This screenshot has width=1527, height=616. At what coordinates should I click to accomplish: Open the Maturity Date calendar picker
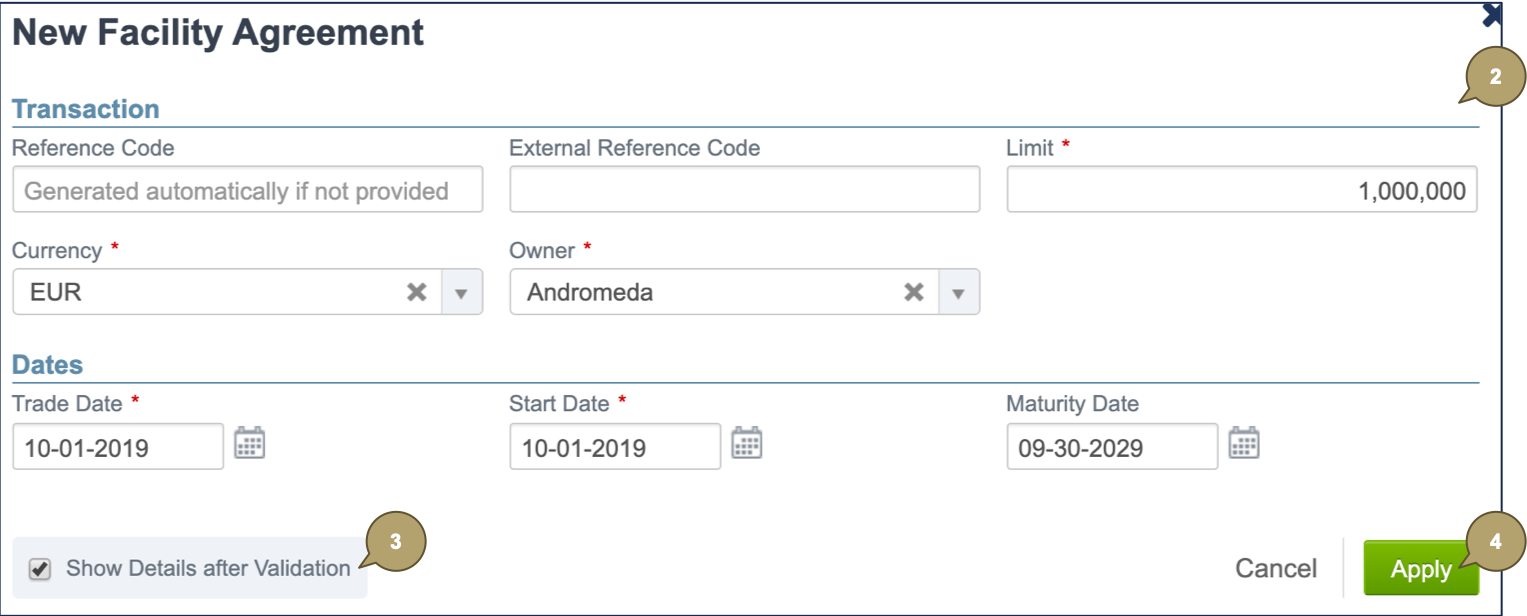click(x=1243, y=443)
